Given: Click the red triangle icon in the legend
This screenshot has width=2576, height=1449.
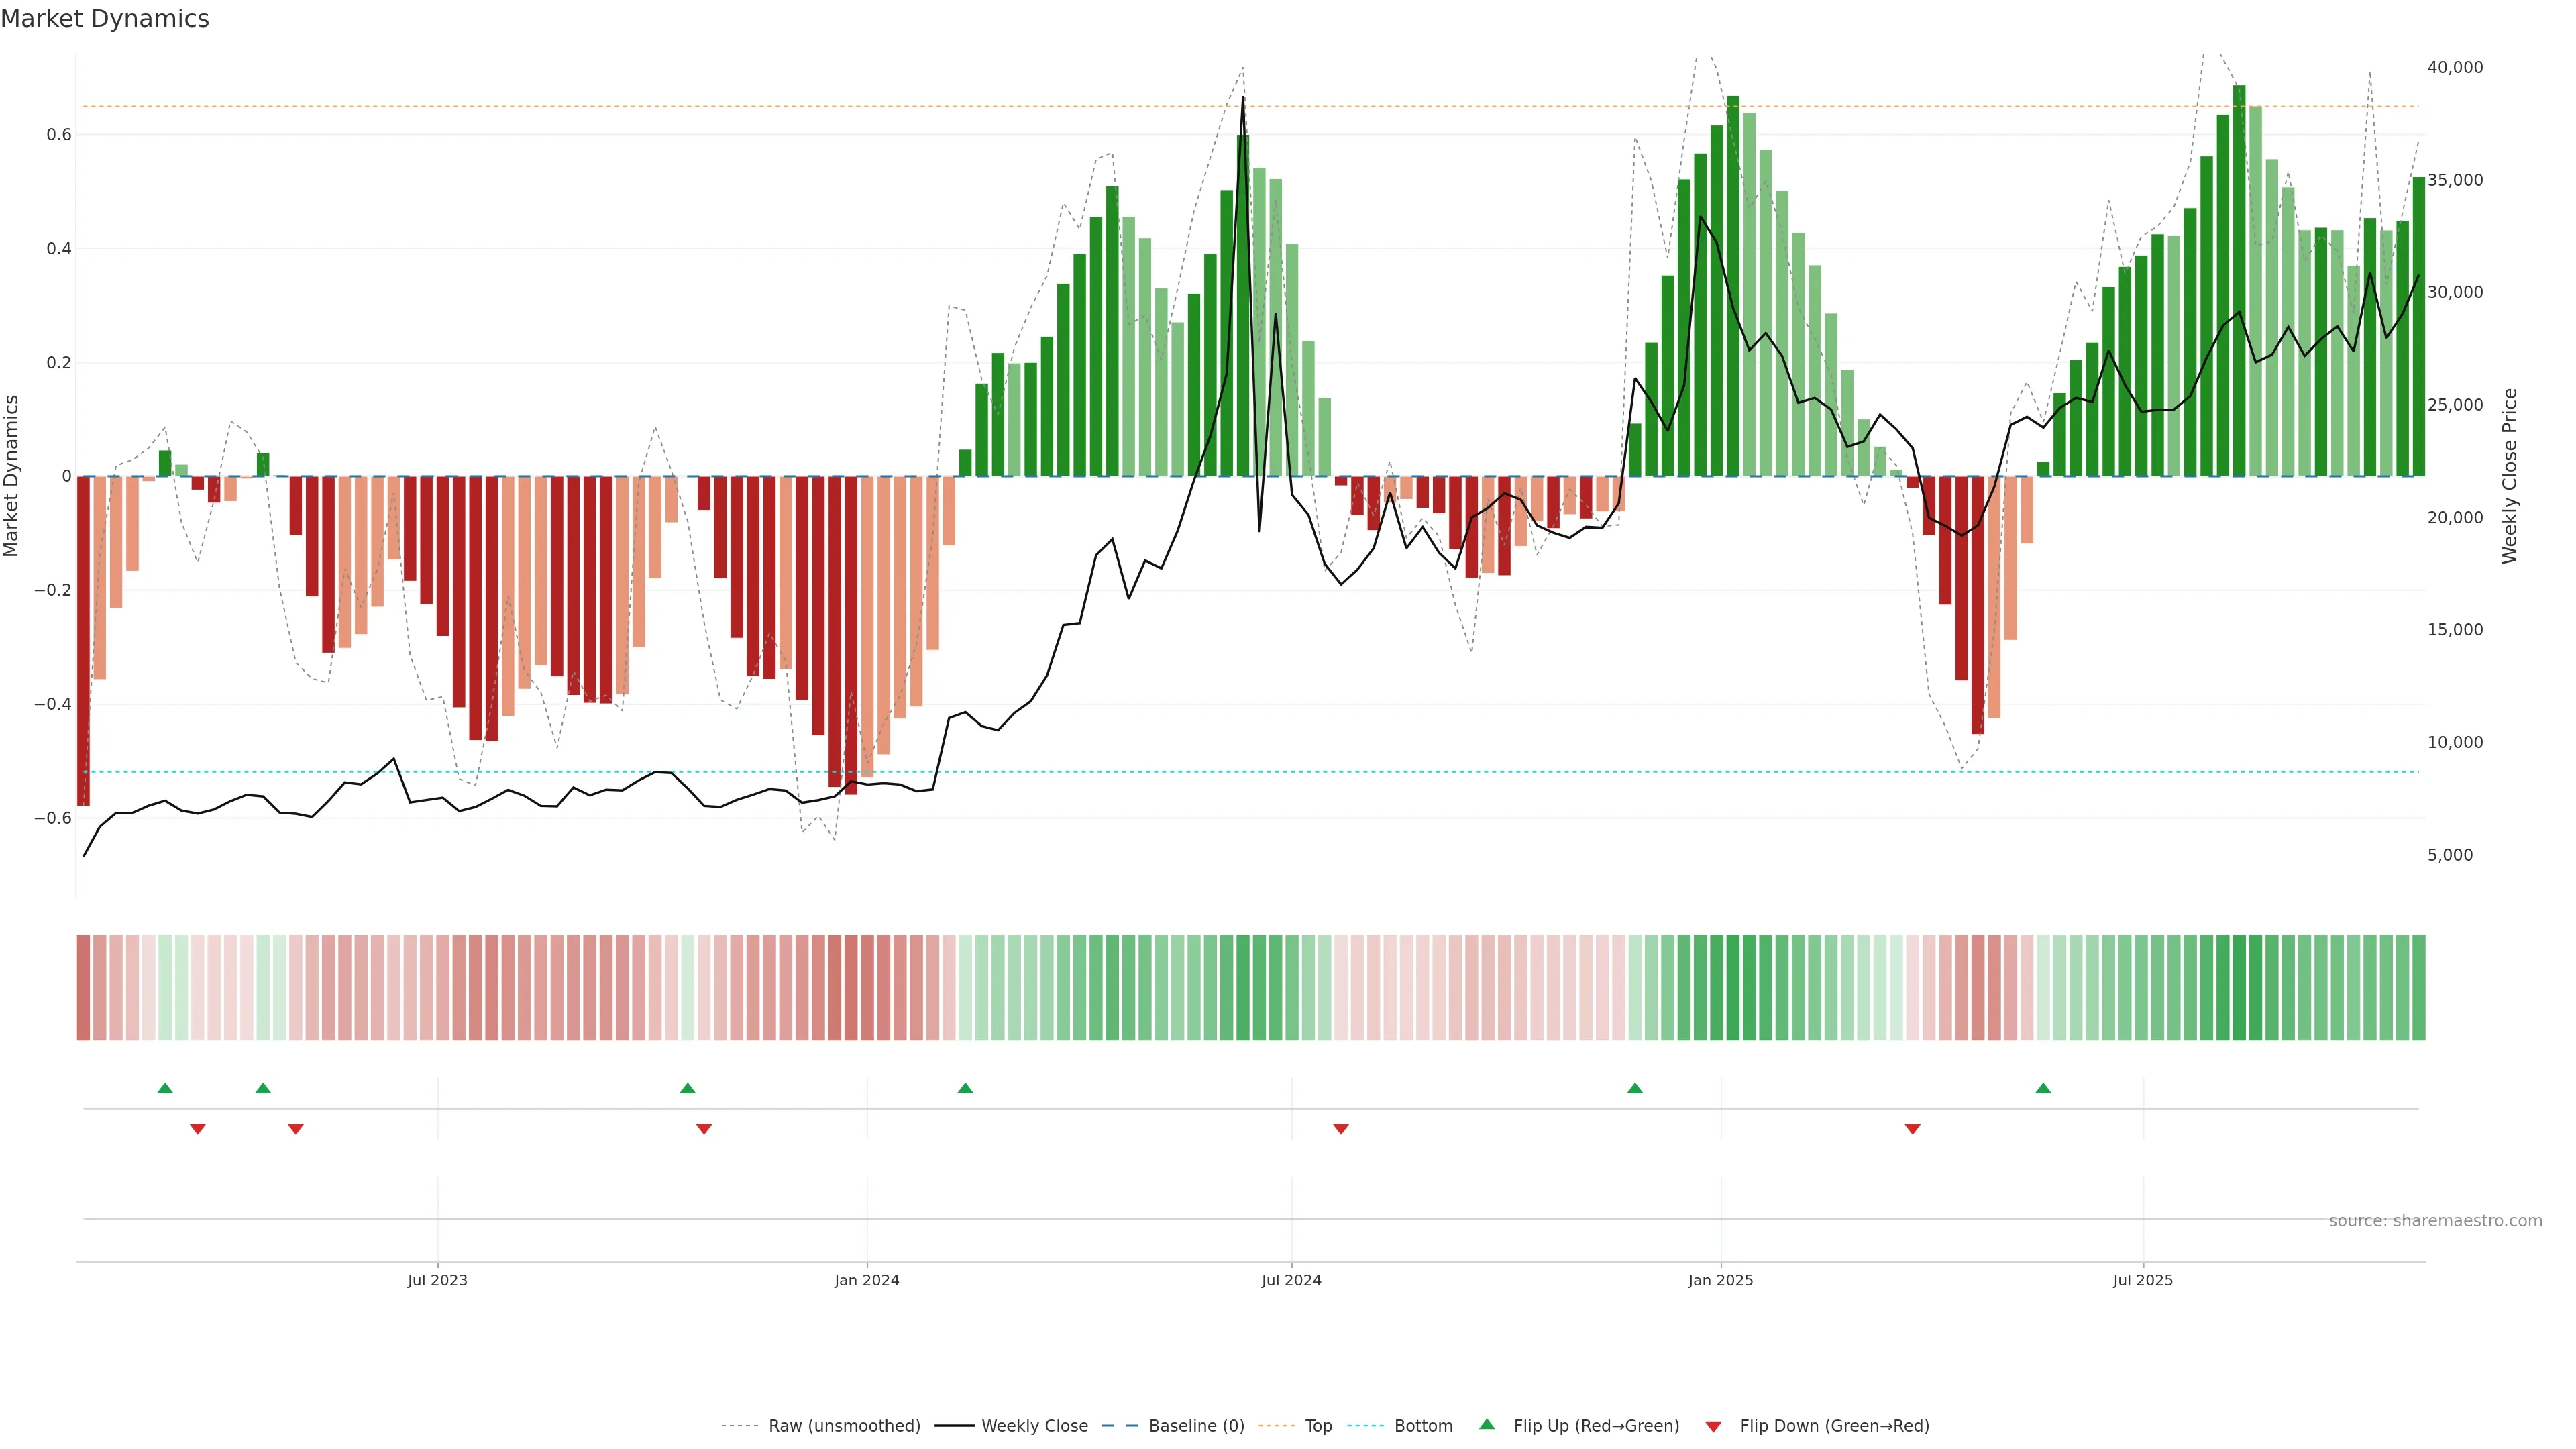Looking at the screenshot, I should click(x=1713, y=1427).
